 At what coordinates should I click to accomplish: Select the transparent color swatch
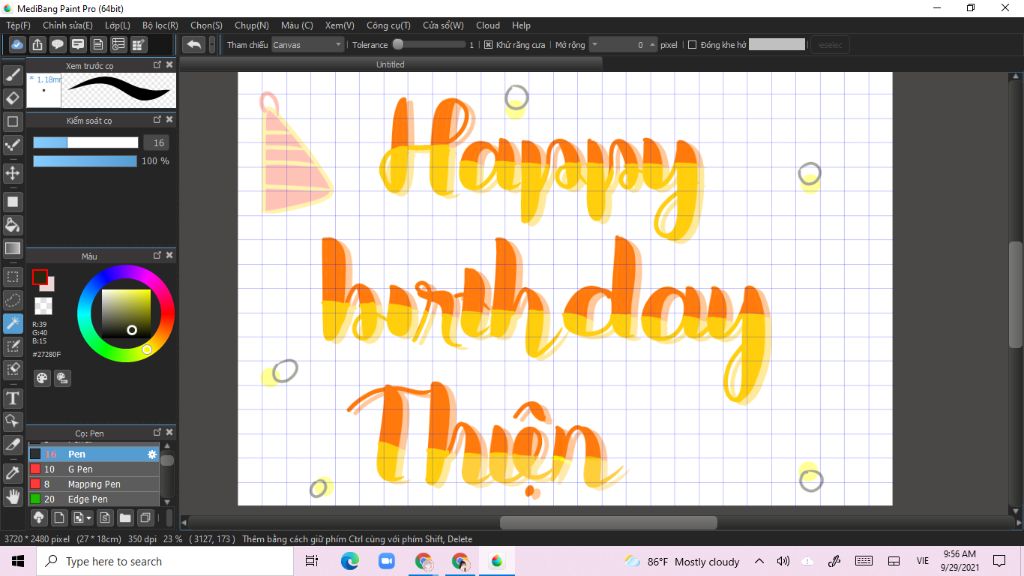pos(43,306)
